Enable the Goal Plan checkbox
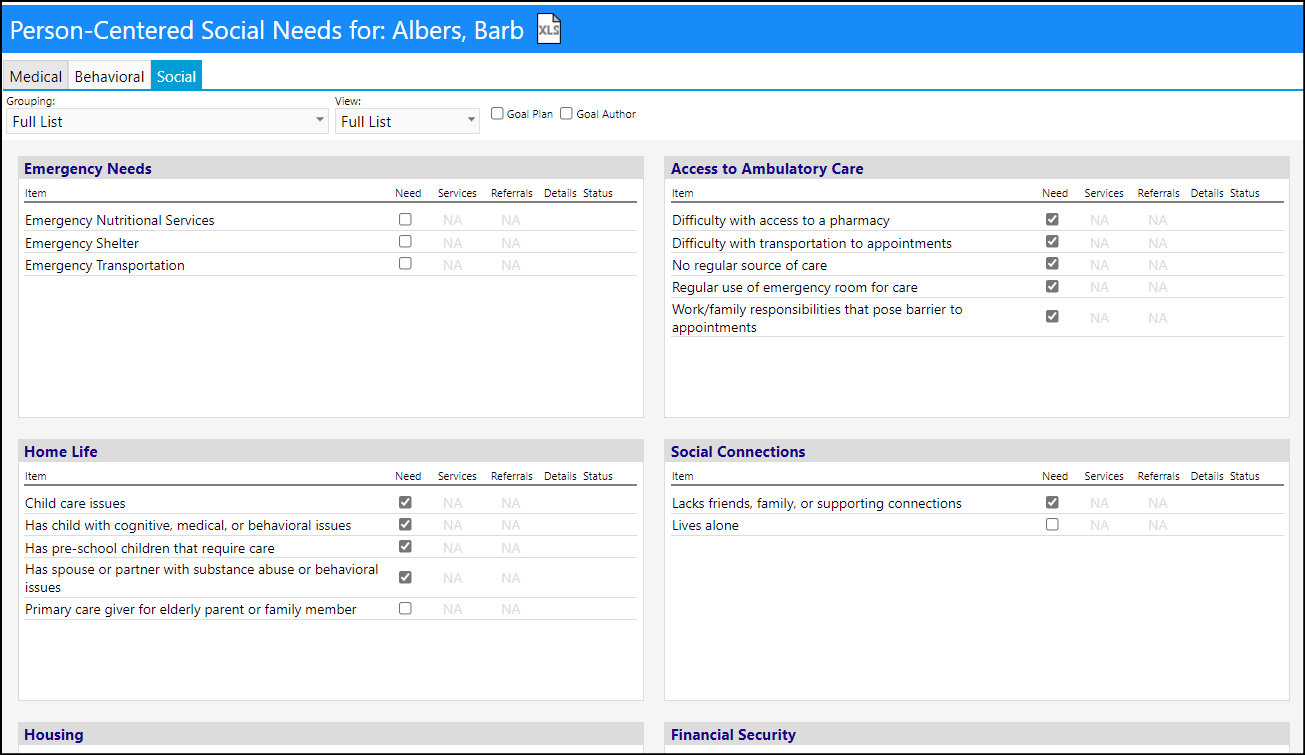The image size is (1305, 755). click(497, 114)
